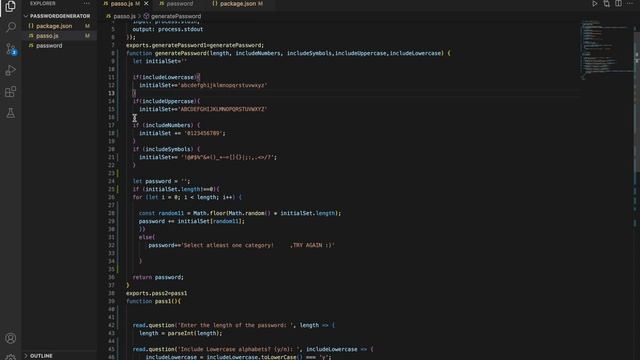Image resolution: width=640 pixels, height=360 pixels.
Task: Open the Manage gear icon
Action: click(11, 357)
